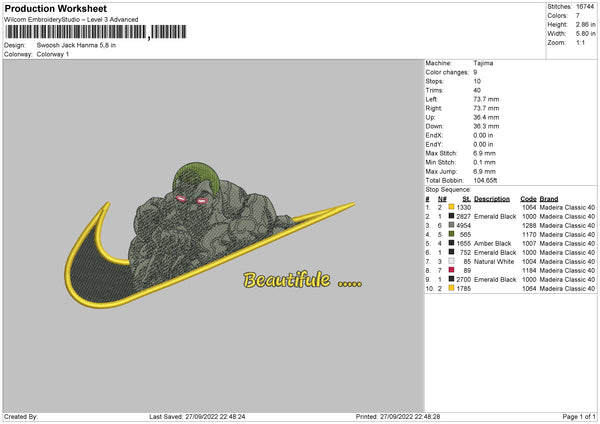
Task: Click the embroidered swoosh design preview
Action: click(x=210, y=235)
